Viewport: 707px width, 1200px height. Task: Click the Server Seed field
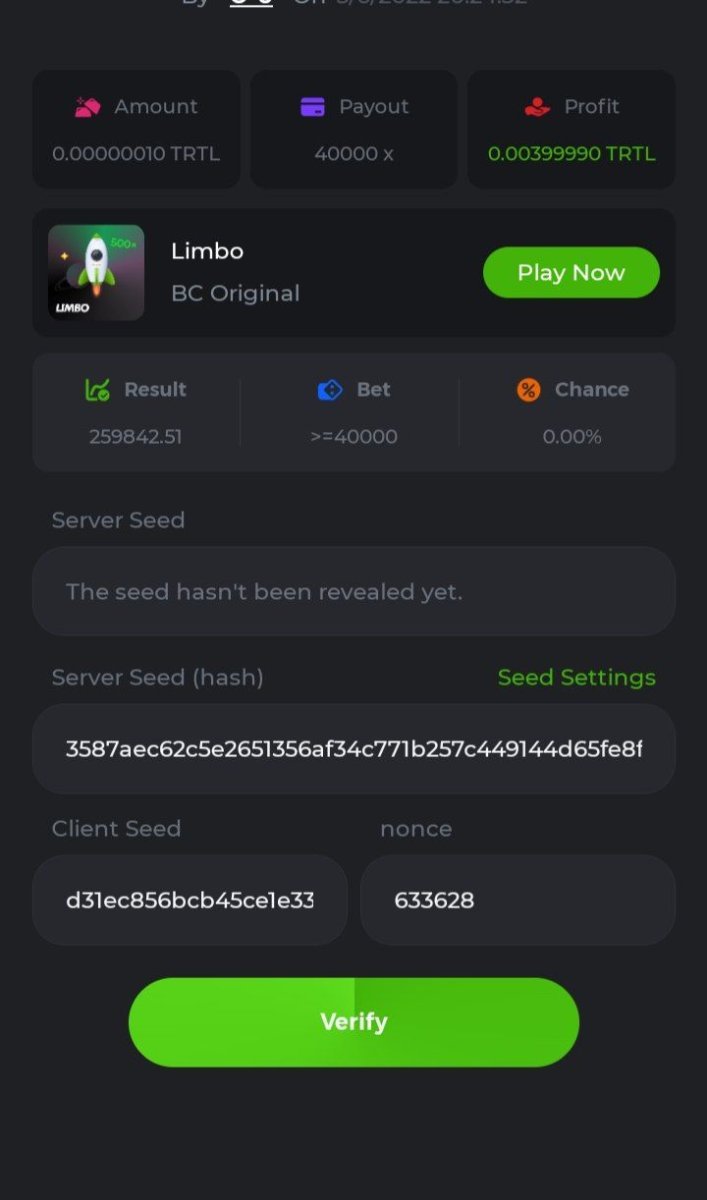[x=353, y=591]
